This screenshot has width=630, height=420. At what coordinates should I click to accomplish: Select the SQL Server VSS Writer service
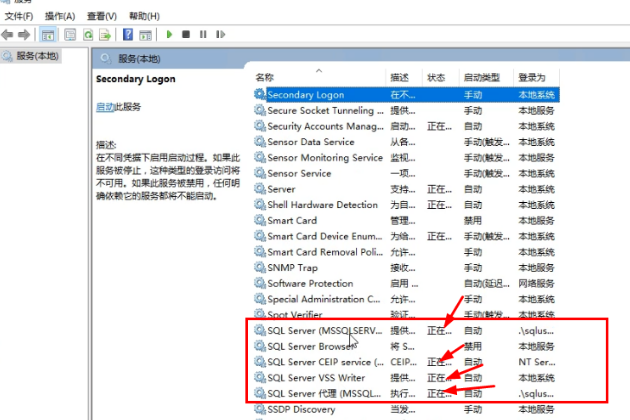[315, 378]
